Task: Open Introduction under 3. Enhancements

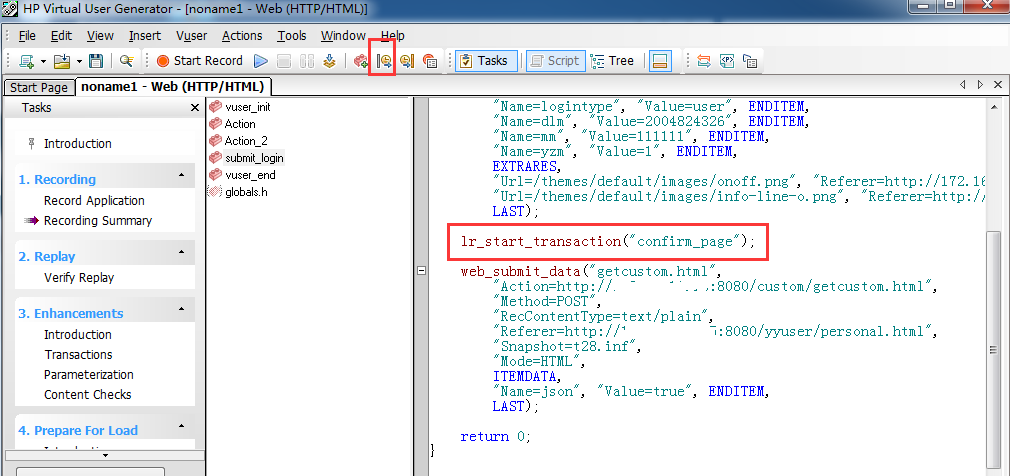Action: pos(77,334)
